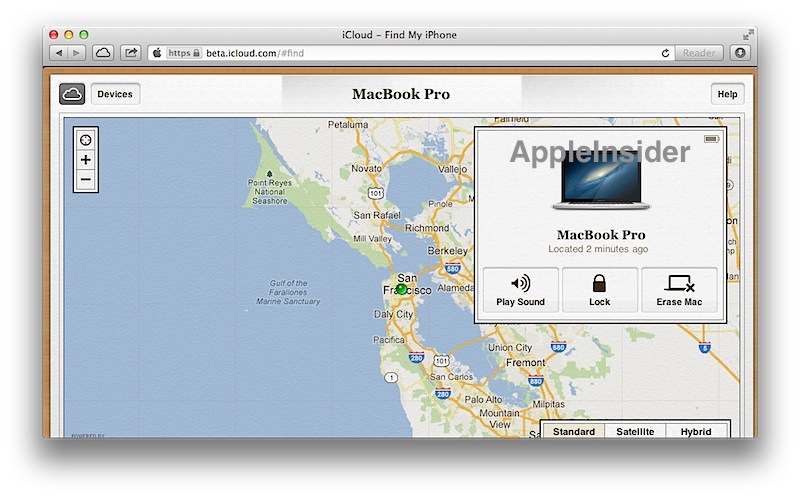Click Point Reyes National Seashore label
Image resolution: width=800 pixels, height=497 pixels.
[x=269, y=191]
